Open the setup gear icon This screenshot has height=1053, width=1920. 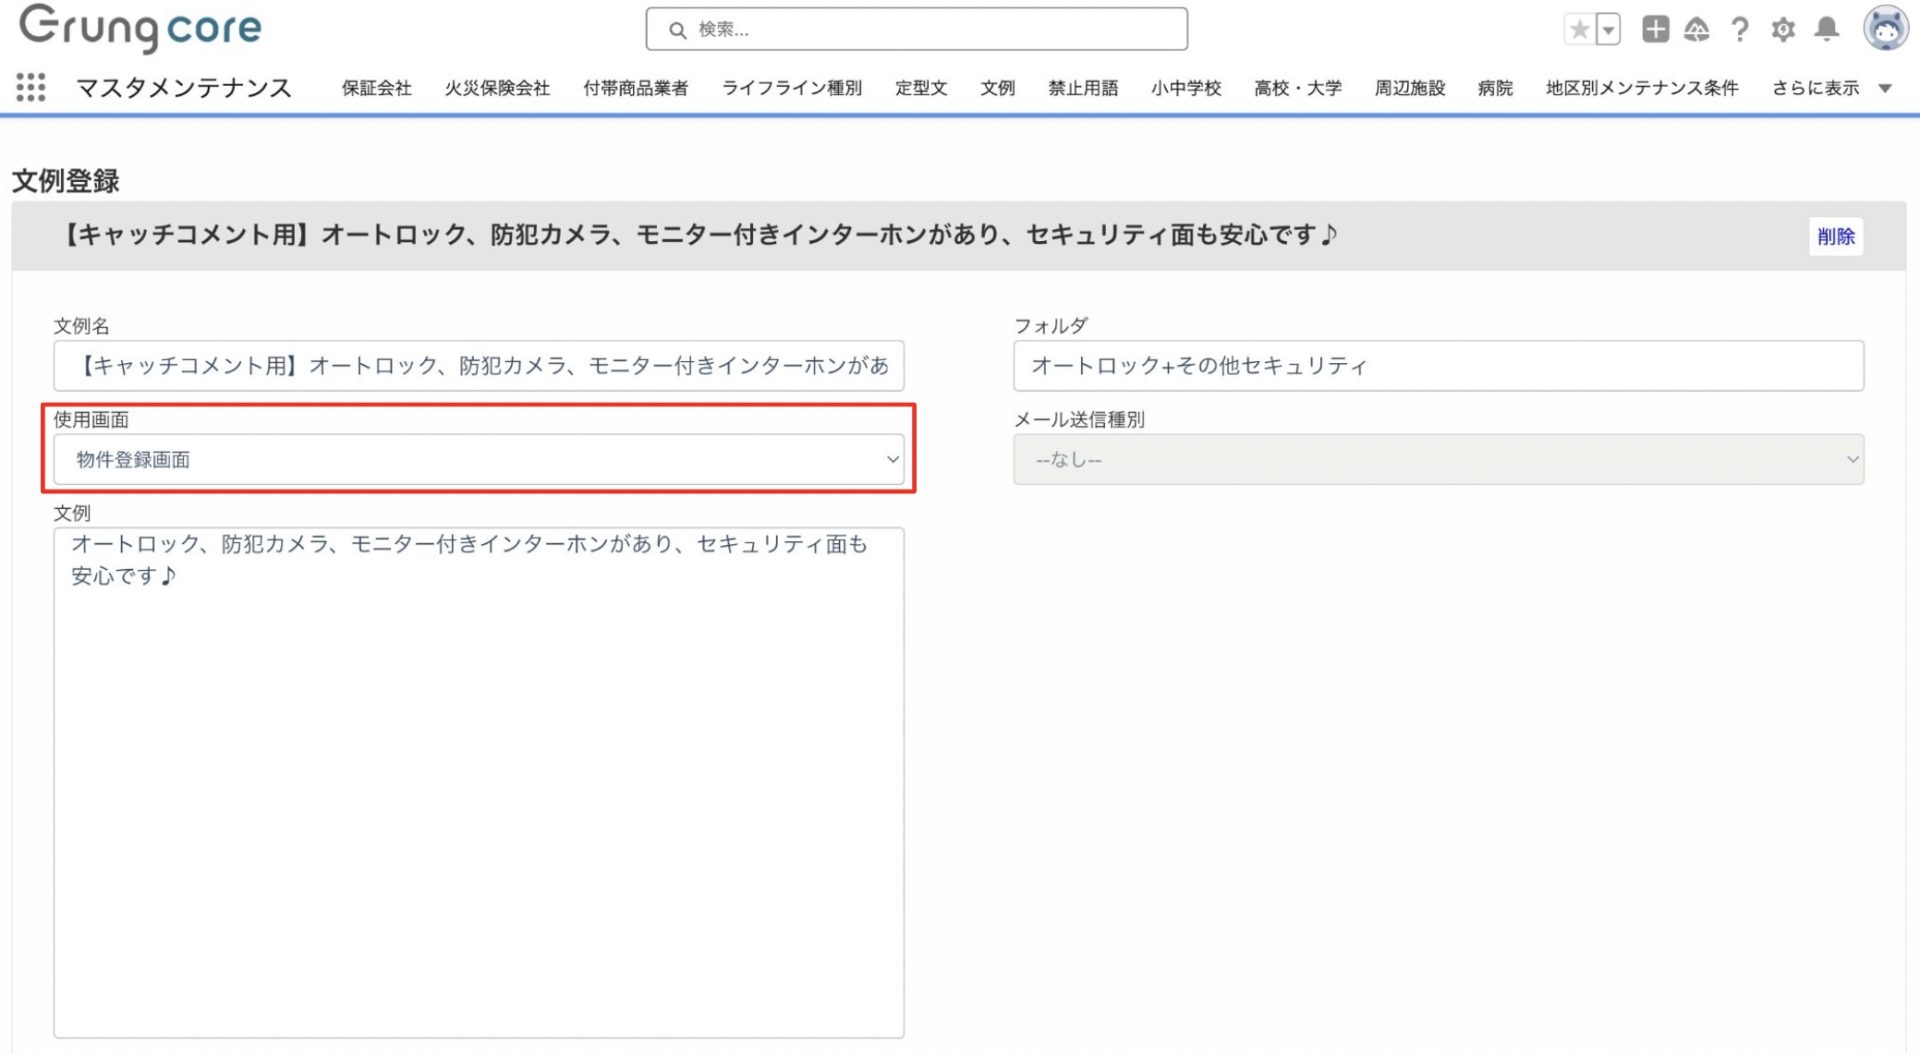[1783, 30]
